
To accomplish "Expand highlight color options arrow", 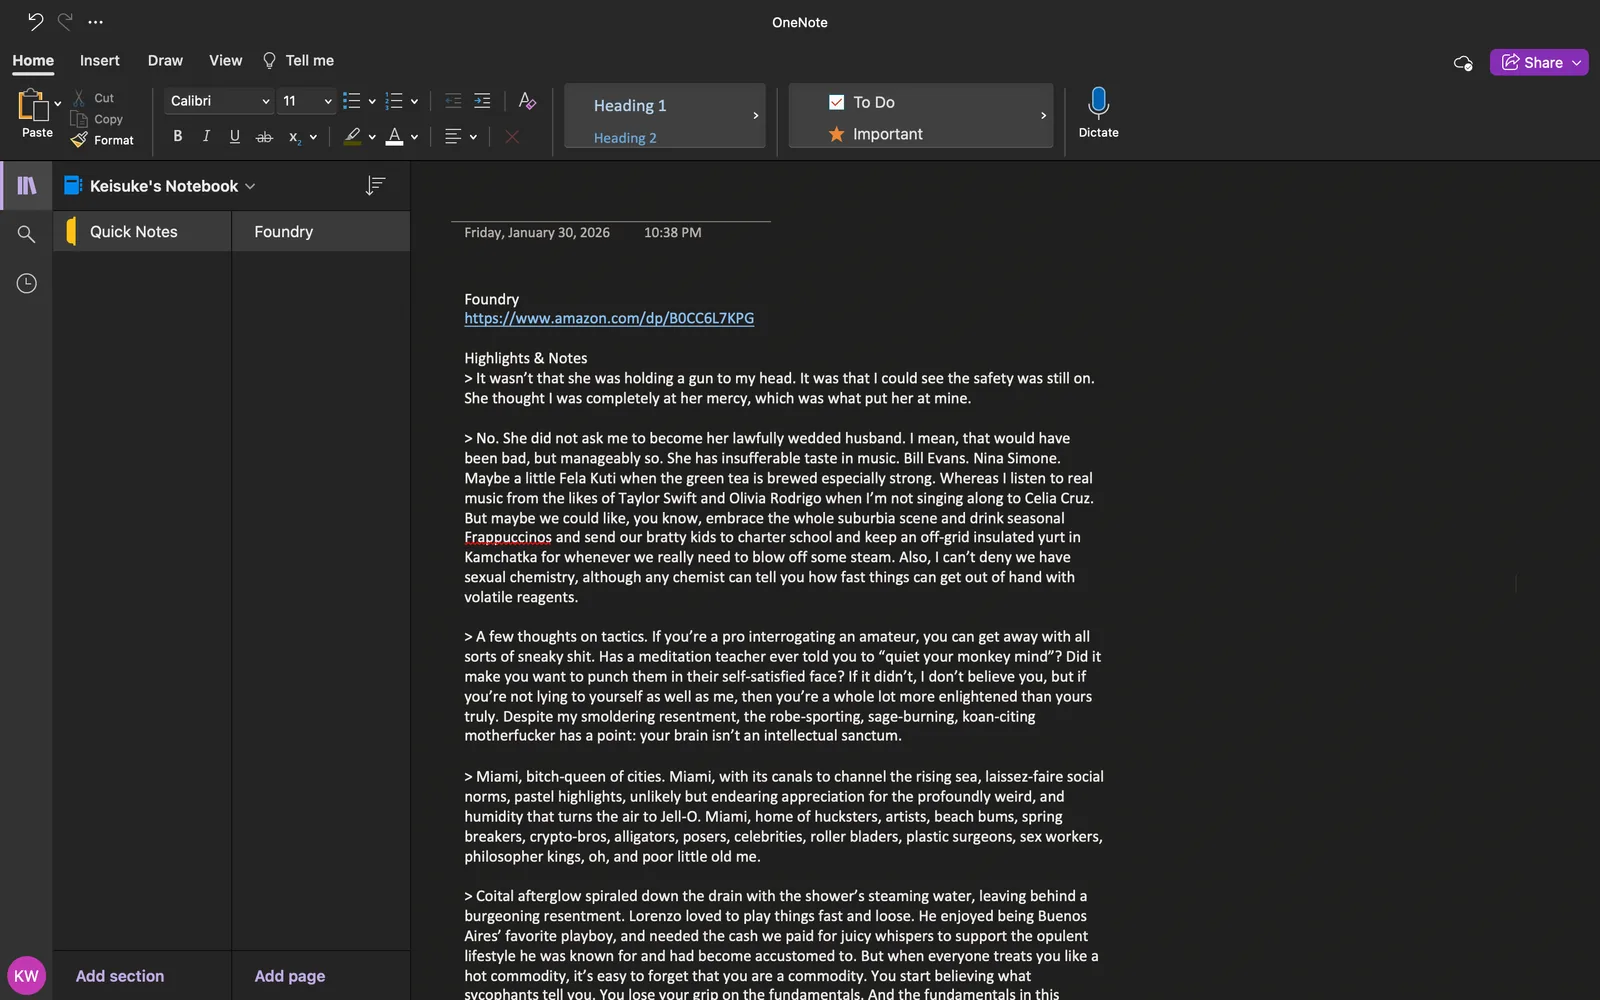I will 372,137.
